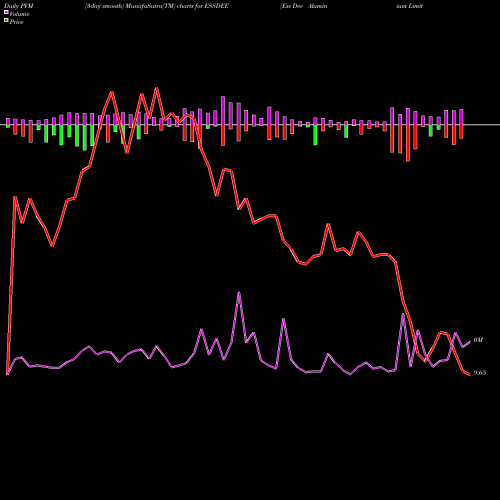Click the purple Volume legend swatch
The height and width of the screenshot is (500, 500).
pyautogui.click(x=6, y=13)
